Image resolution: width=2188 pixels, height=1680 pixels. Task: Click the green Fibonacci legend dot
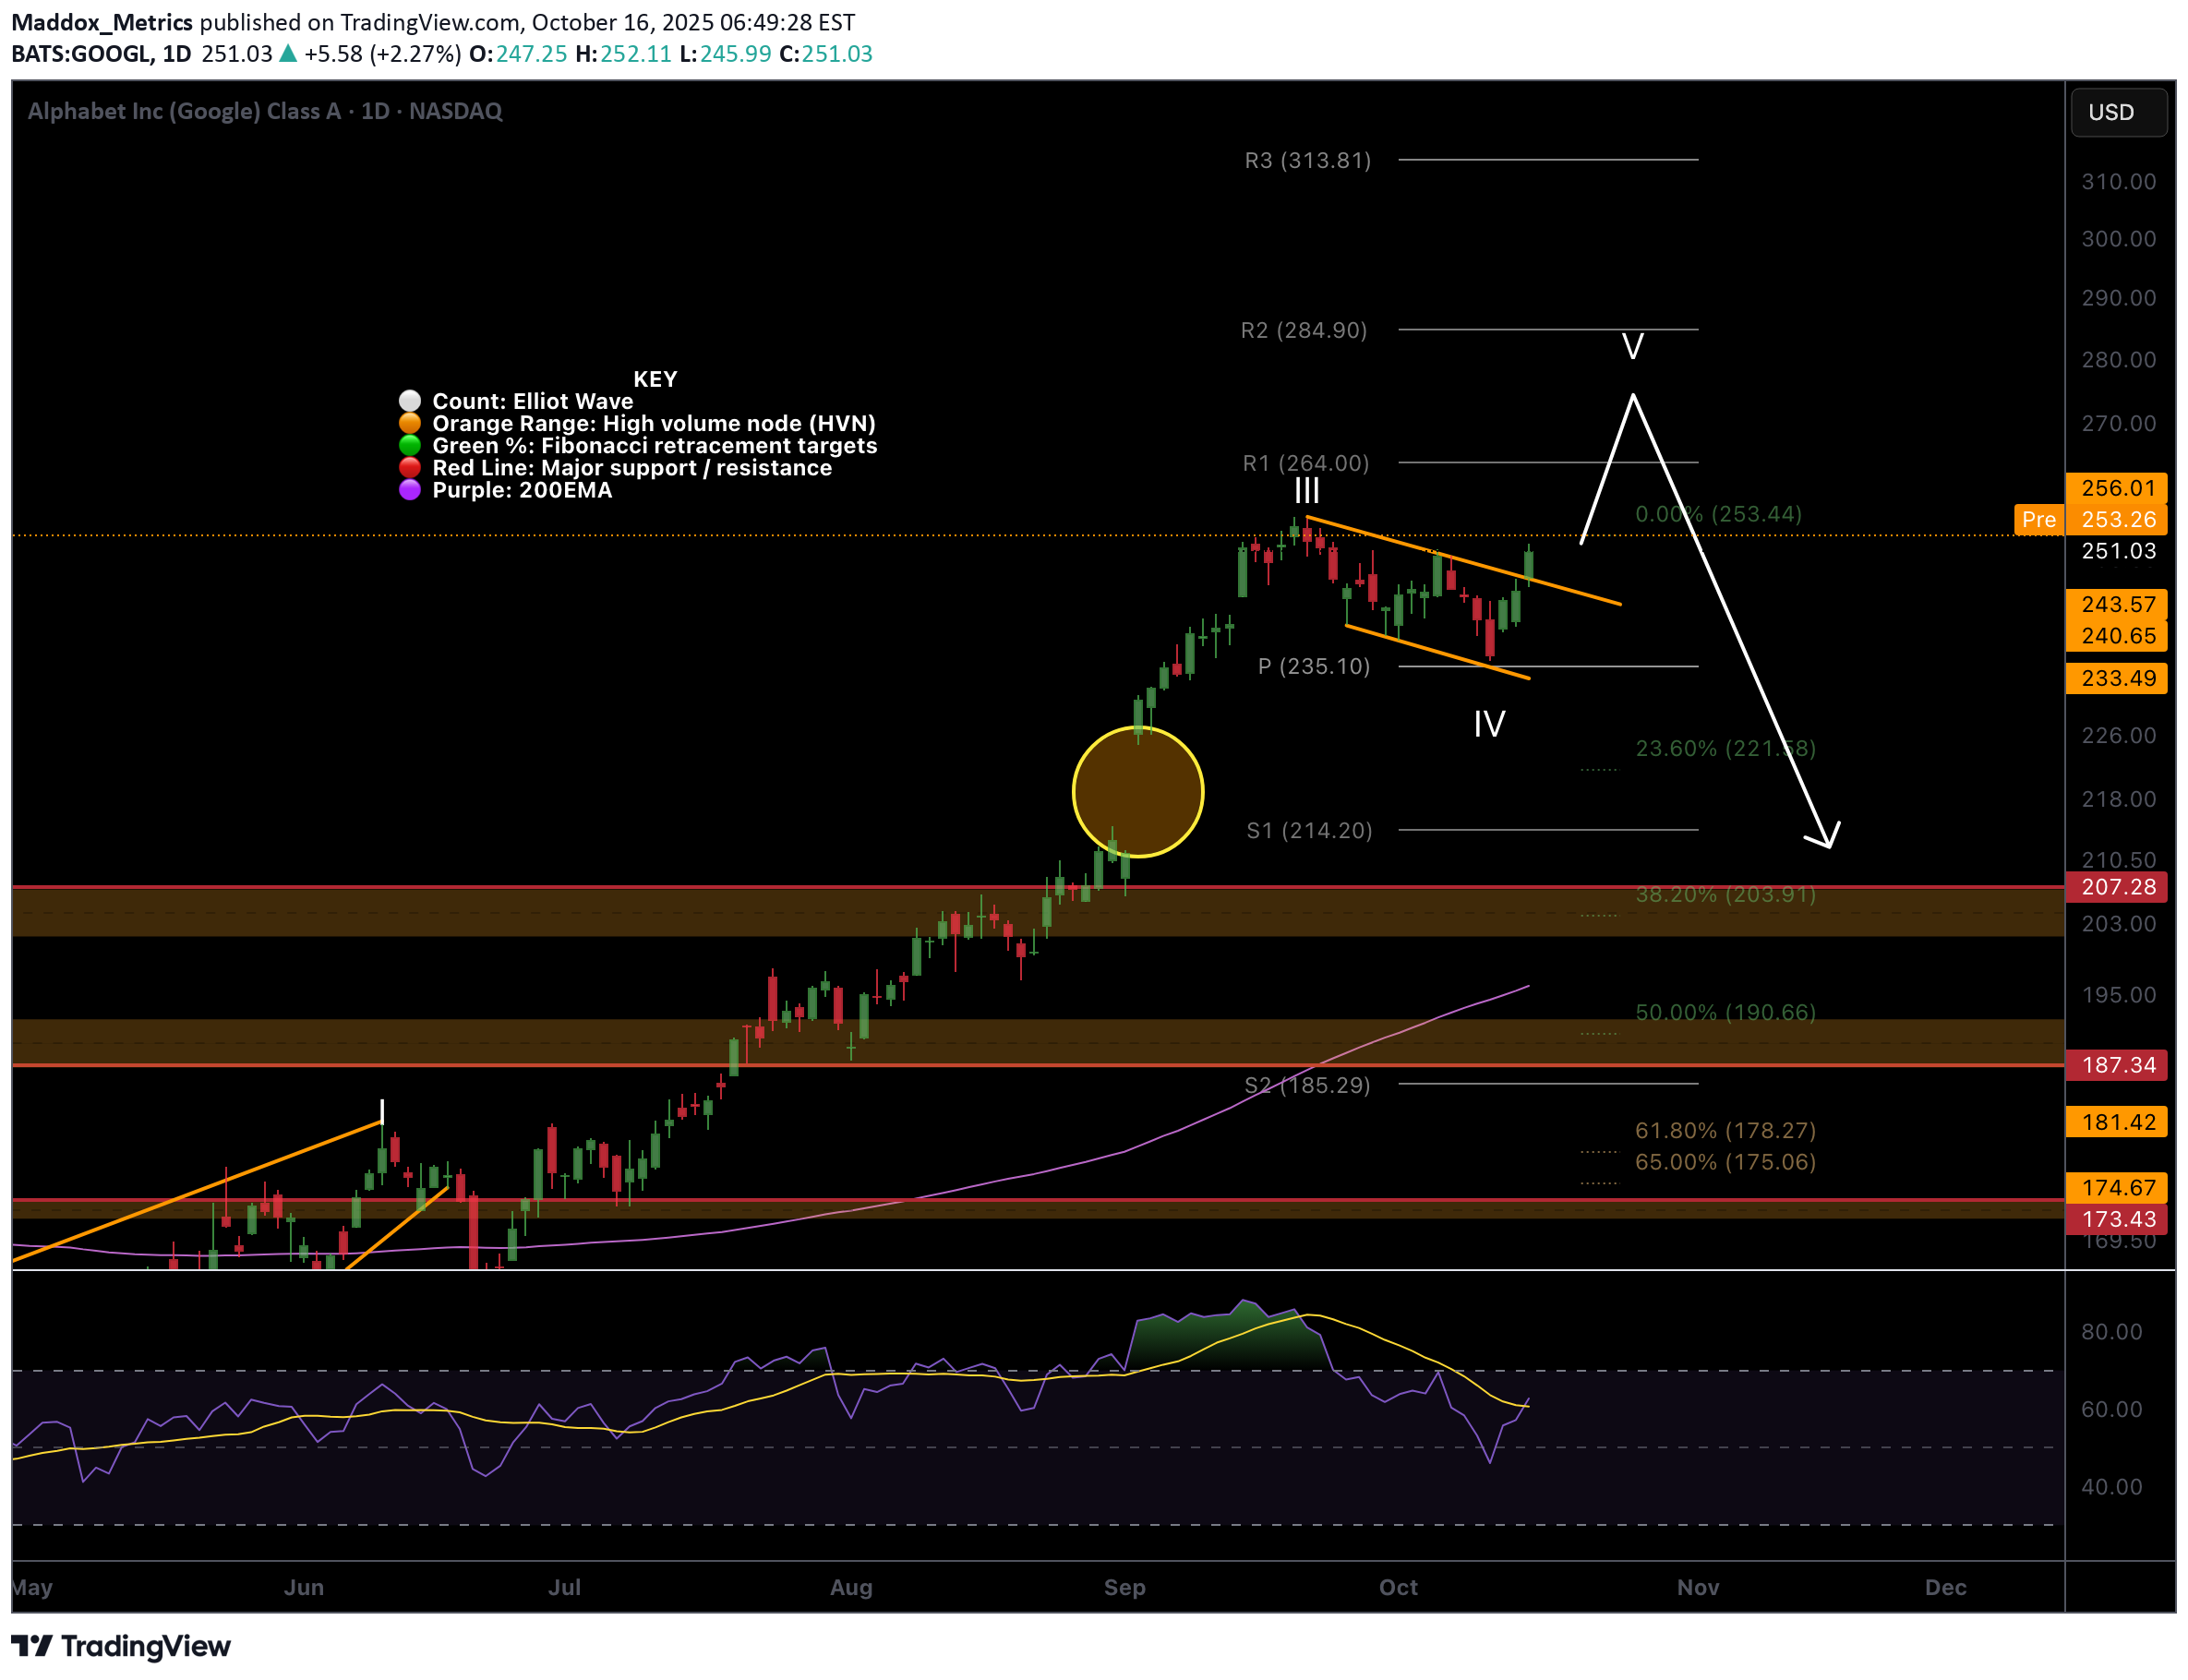[410, 445]
